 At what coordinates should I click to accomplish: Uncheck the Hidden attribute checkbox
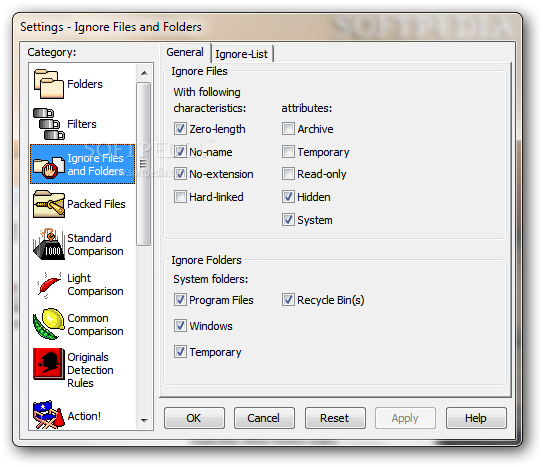click(288, 197)
